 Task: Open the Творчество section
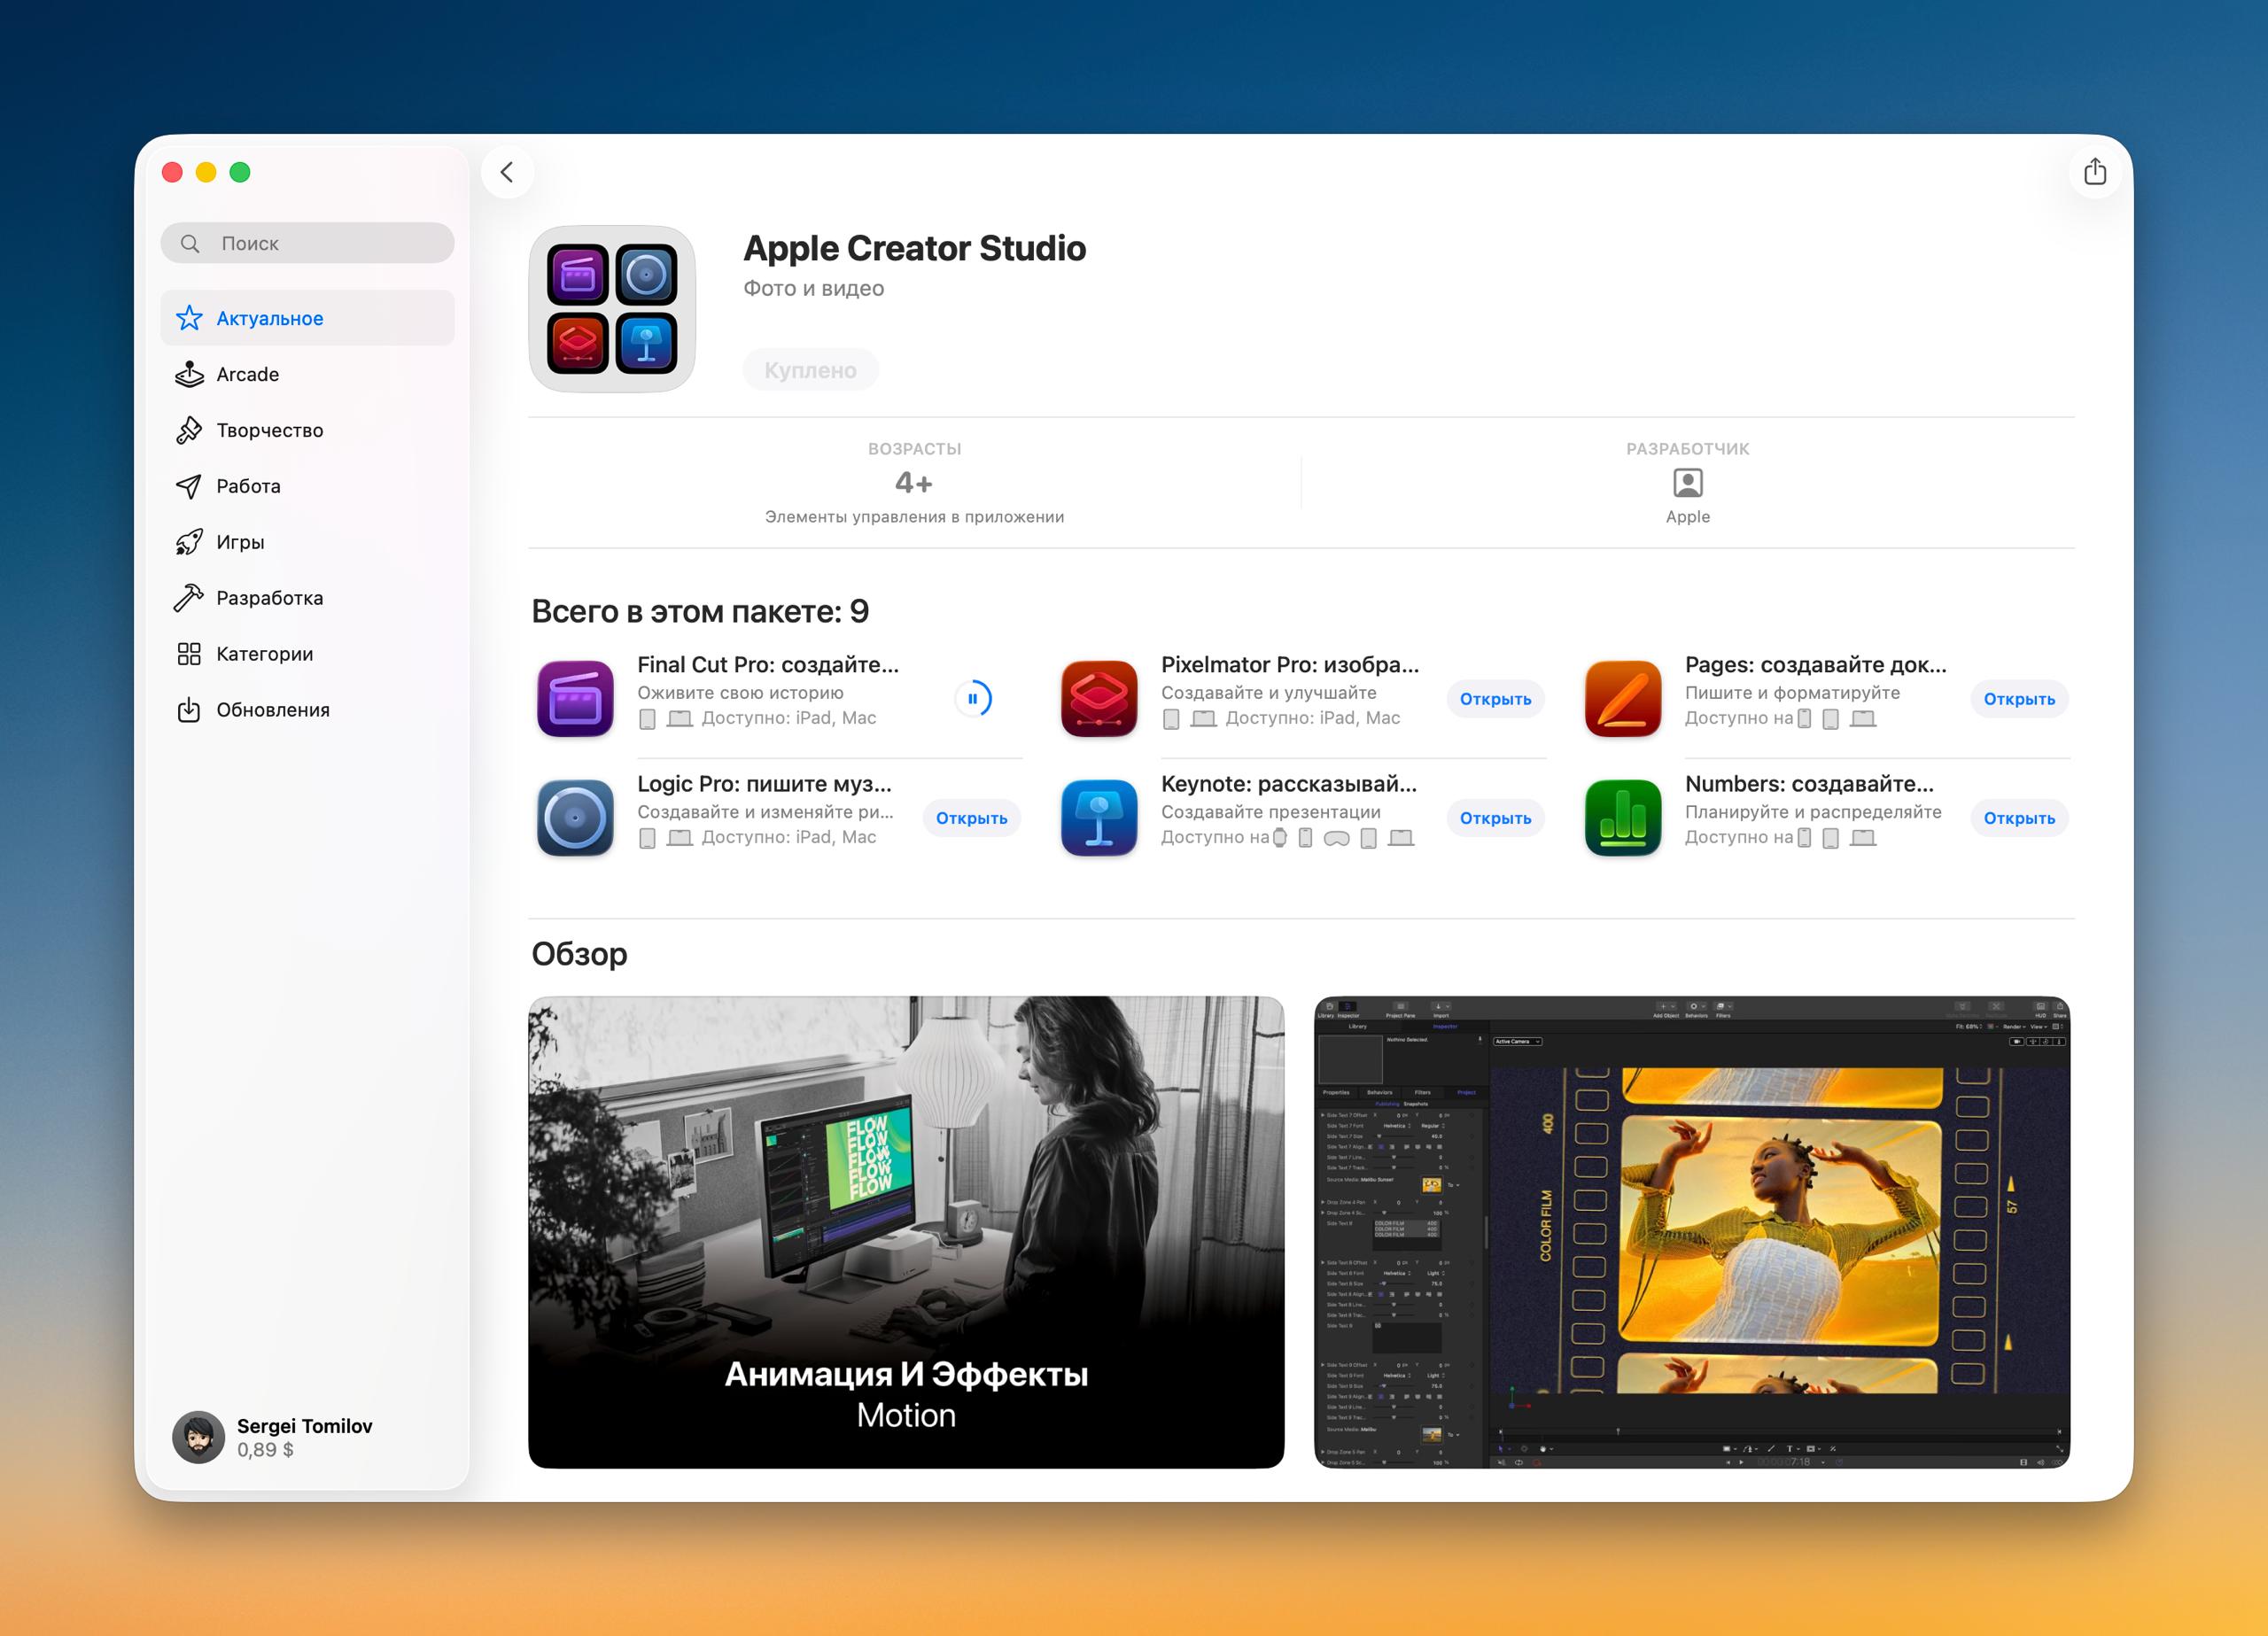(307, 430)
